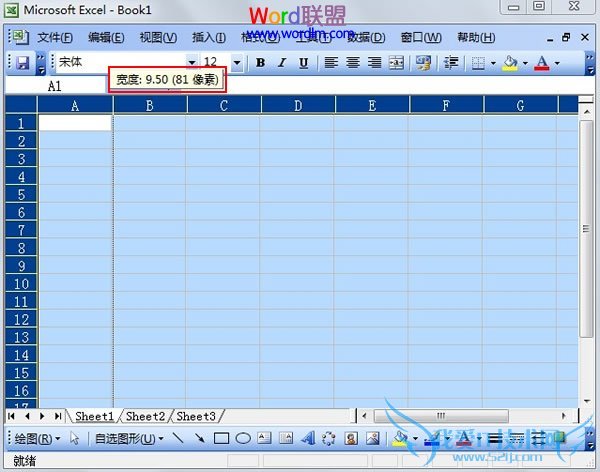The width and height of the screenshot is (600, 472).
Task: Switch to the Sheet2 tab
Action: (145, 416)
